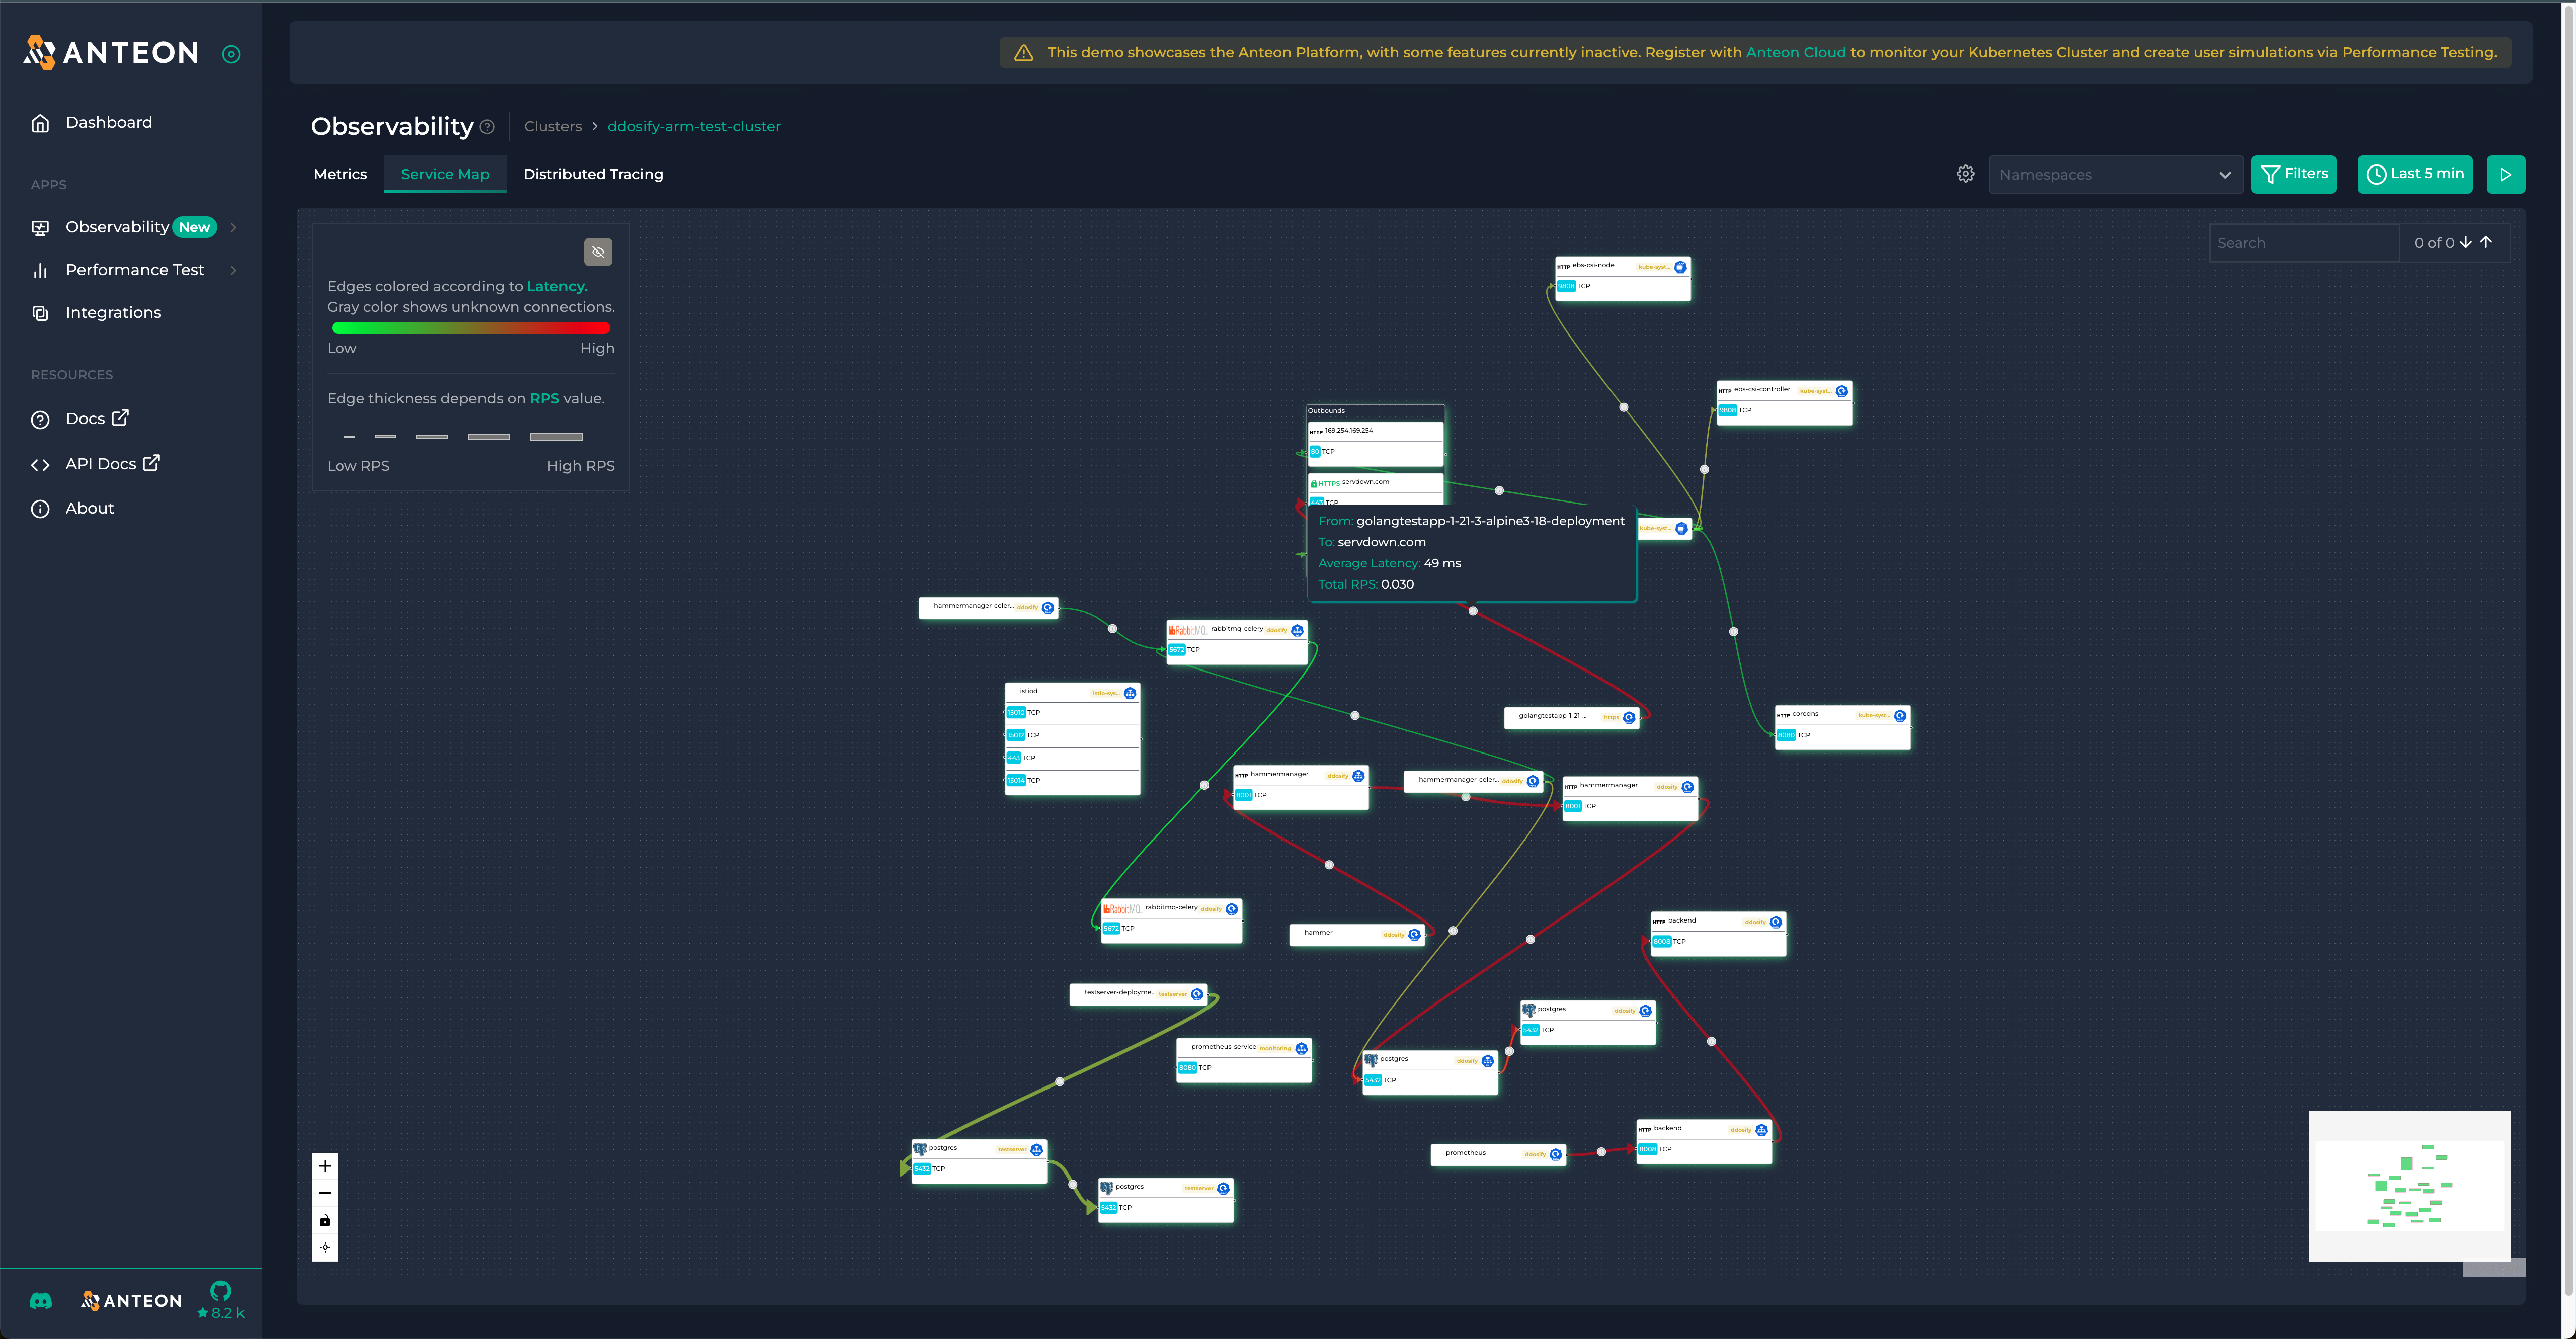This screenshot has width=2576, height=1339.
Task: Click the minimap overview thumbnail
Action: 2409,1186
